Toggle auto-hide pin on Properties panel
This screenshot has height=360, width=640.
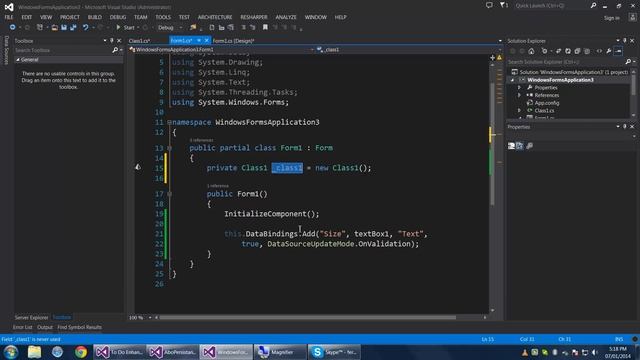pos(625,127)
